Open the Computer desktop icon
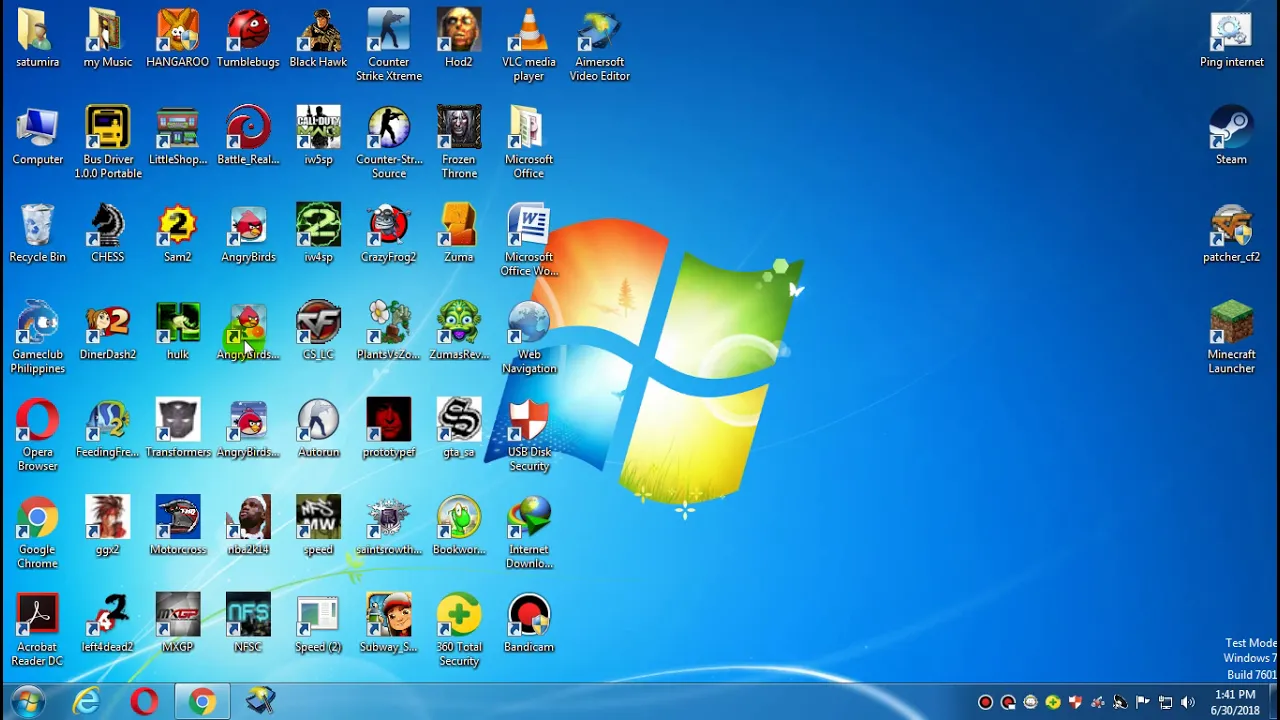Image resolution: width=1280 pixels, height=720 pixels. pos(37,136)
